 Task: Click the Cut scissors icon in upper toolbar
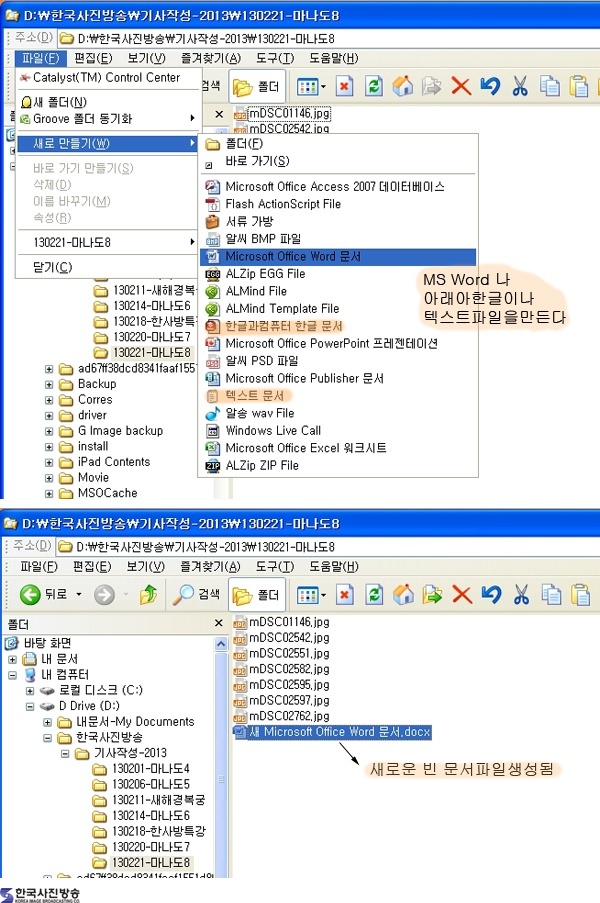click(x=520, y=86)
